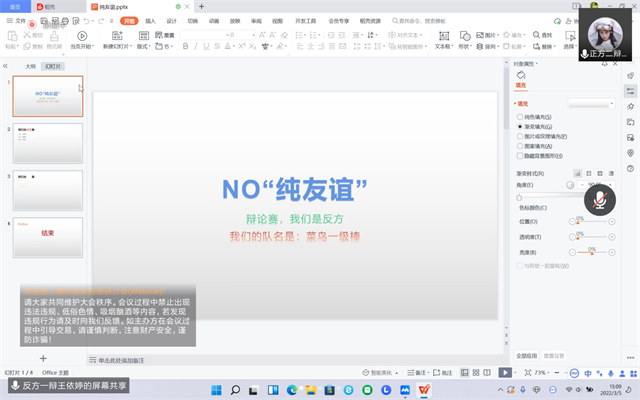Click the Redo arrow
Screen dimensions: 640x400
(x=100, y=21)
